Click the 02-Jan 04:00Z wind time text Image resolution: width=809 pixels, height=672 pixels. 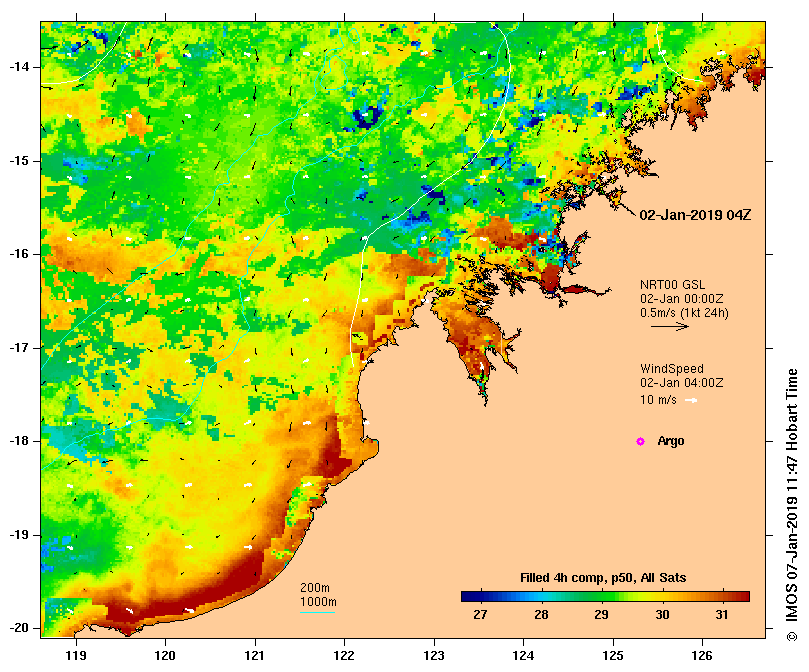click(682, 383)
